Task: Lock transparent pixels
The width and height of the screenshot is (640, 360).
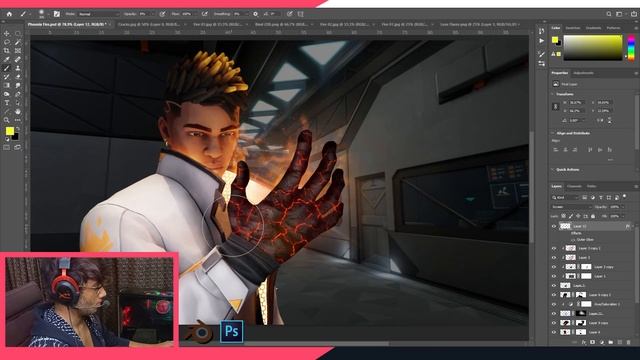Action: 564,216
